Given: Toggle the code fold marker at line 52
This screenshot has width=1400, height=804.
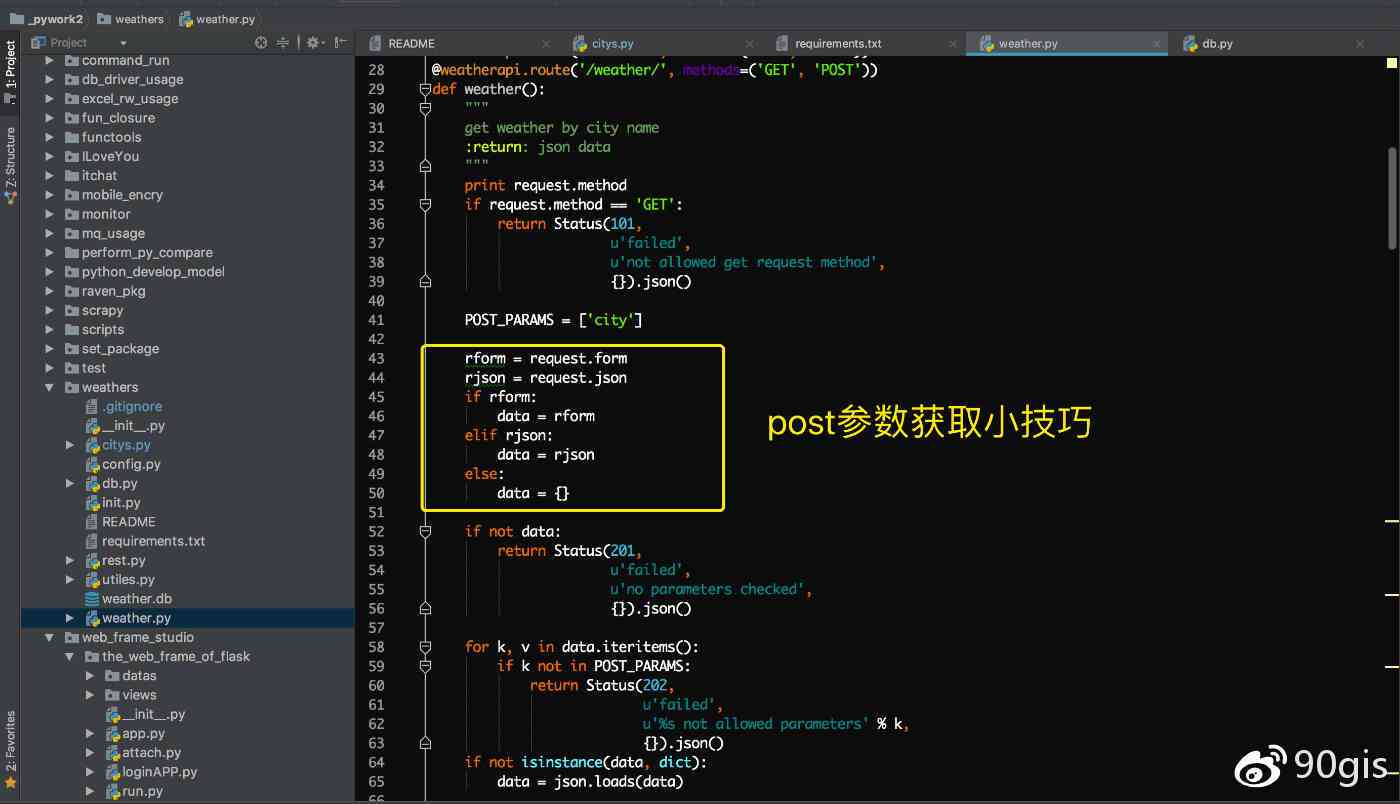Looking at the screenshot, I should tap(424, 530).
